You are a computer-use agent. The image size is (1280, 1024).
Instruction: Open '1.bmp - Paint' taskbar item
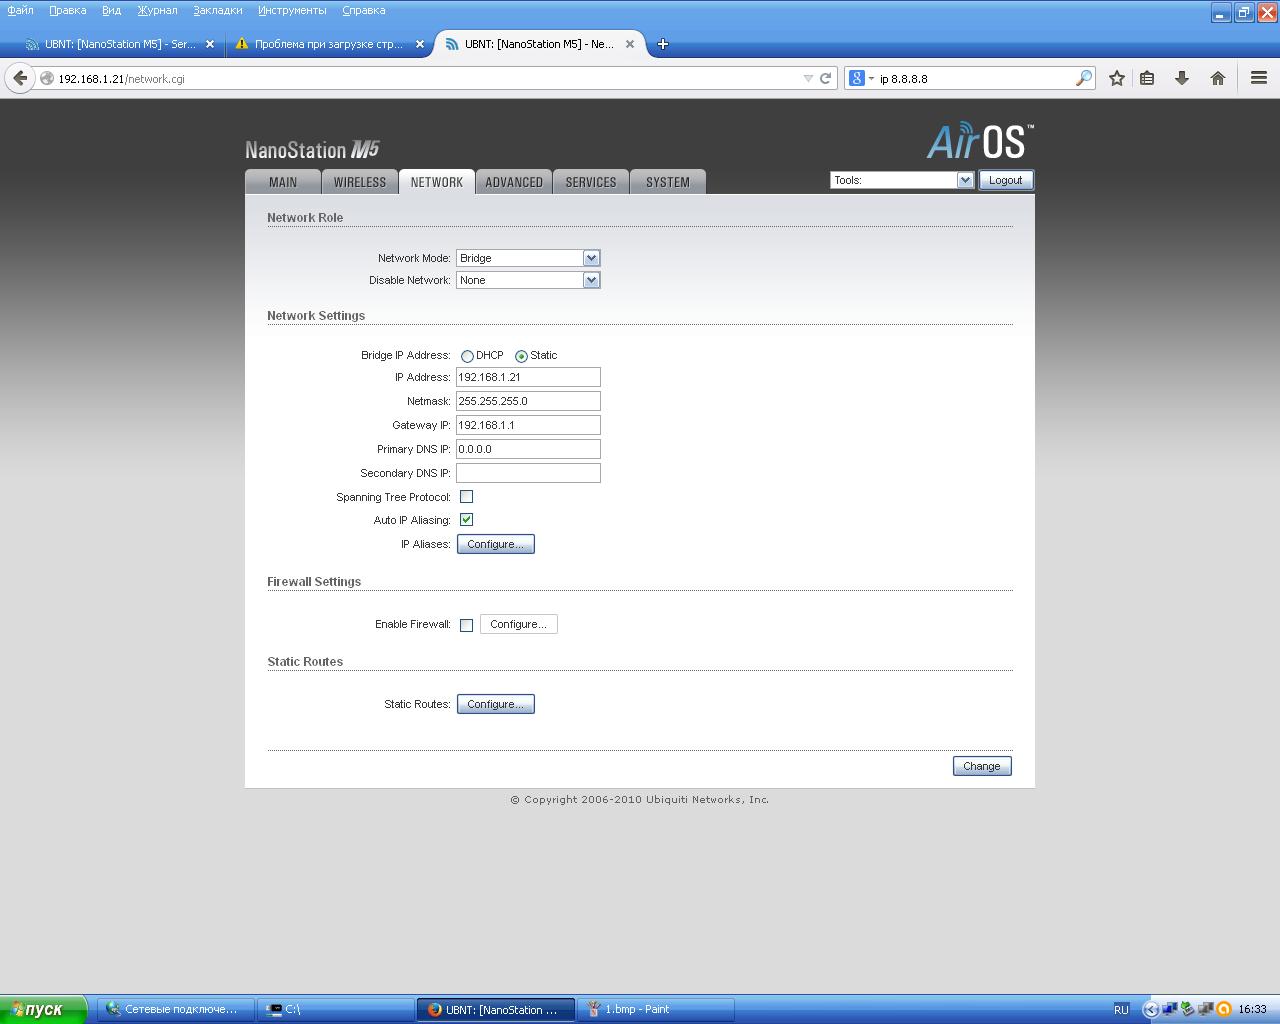pos(657,1009)
